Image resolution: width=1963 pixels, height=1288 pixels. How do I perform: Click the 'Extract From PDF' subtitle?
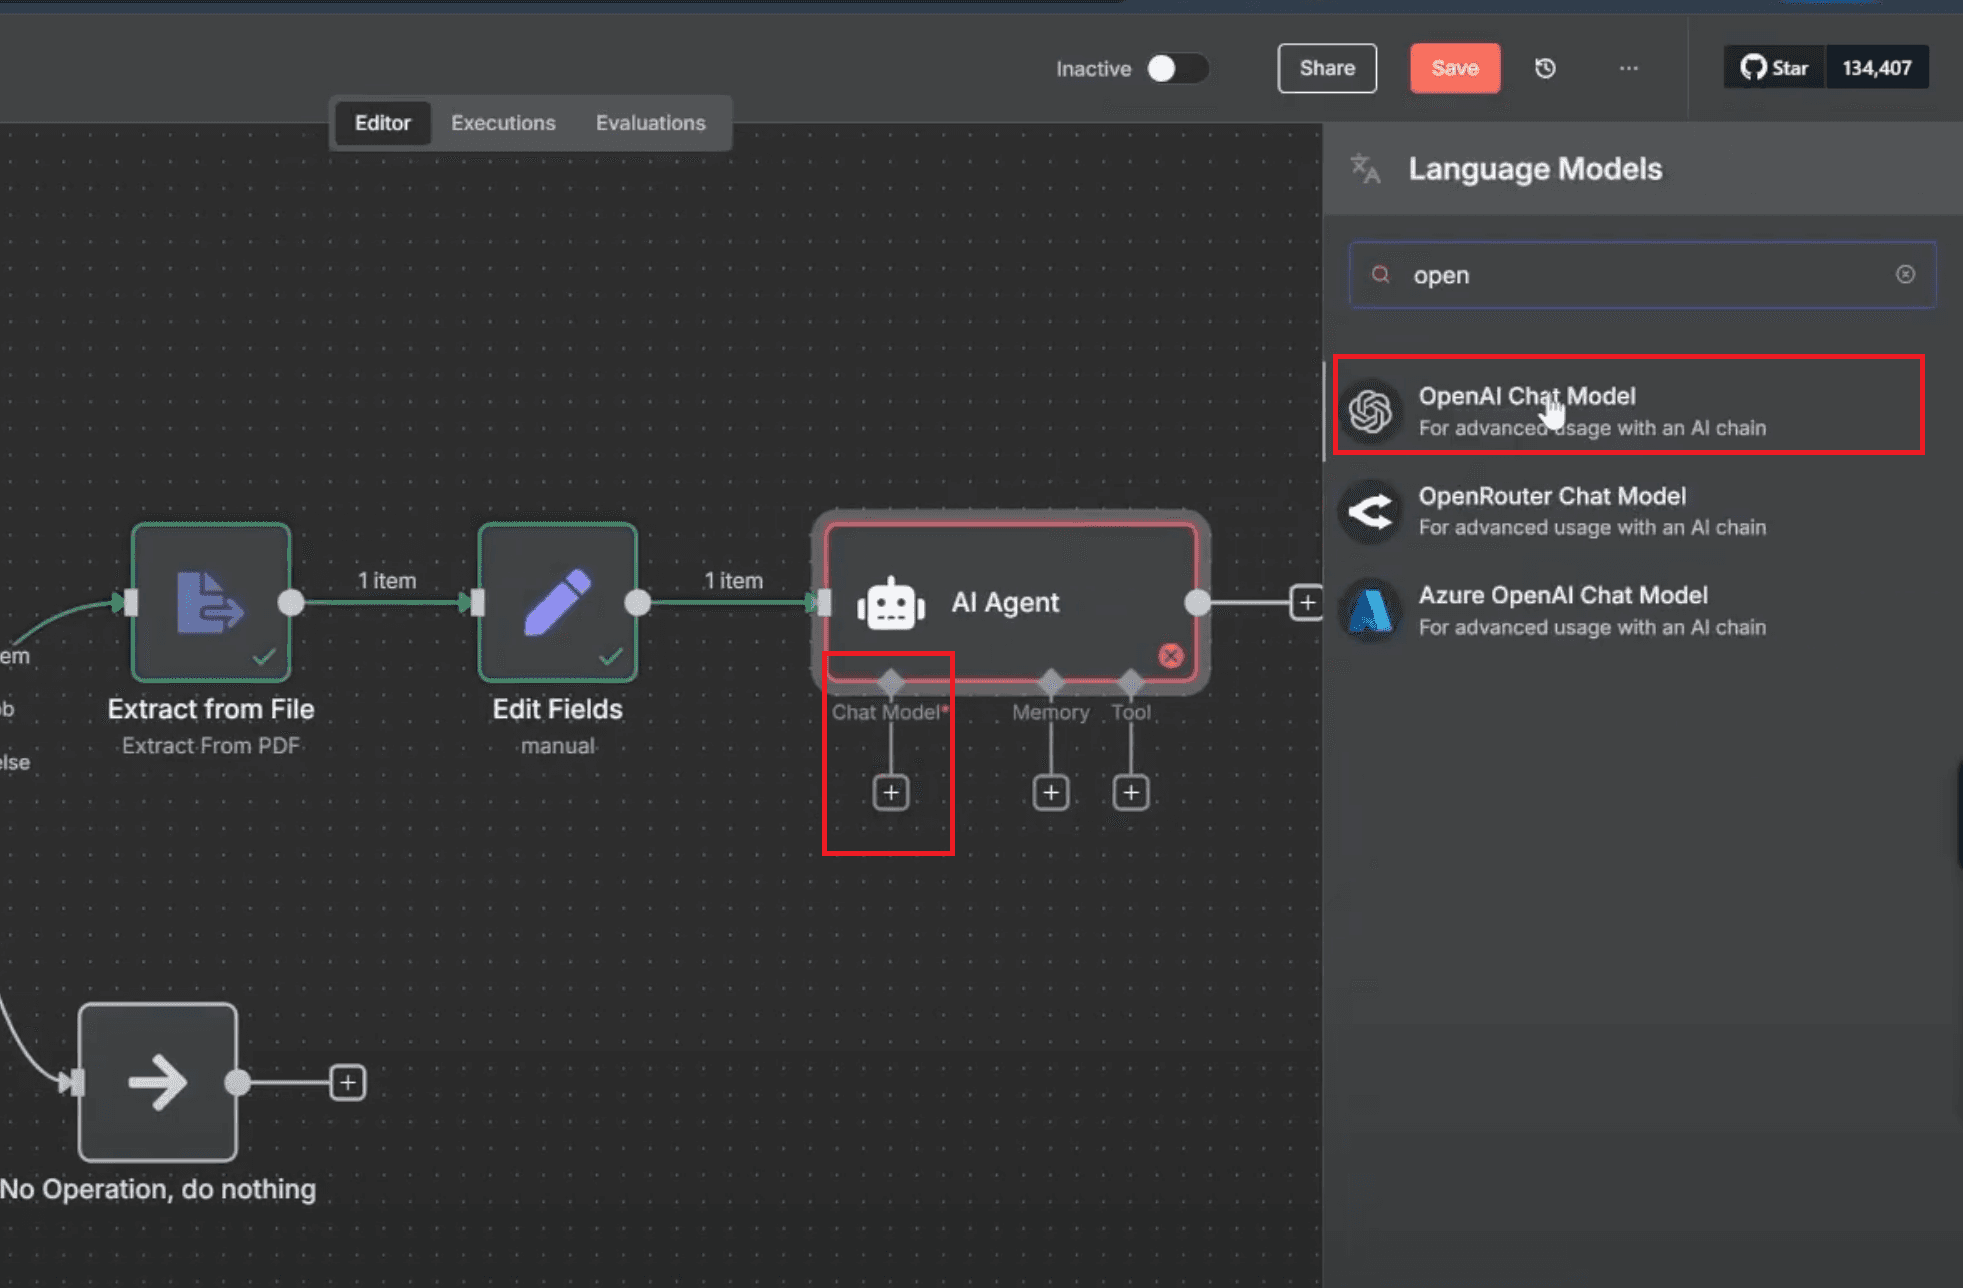pyautogui.click(x=211, y=746)
